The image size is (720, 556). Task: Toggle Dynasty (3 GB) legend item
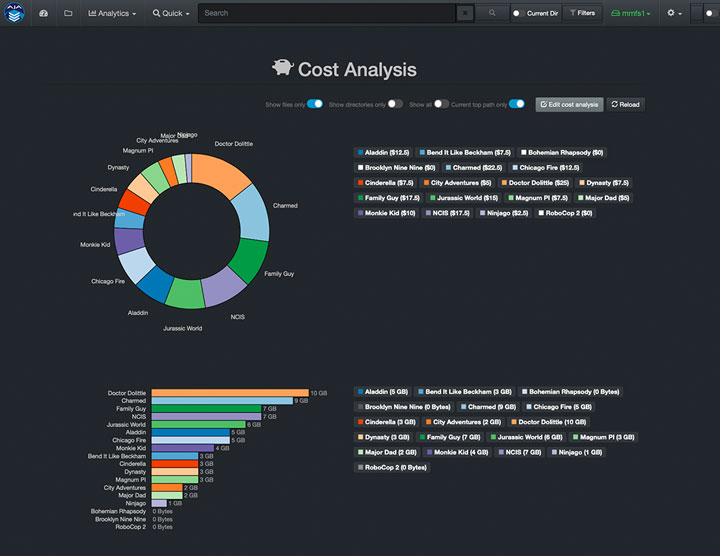click(383, 438)
